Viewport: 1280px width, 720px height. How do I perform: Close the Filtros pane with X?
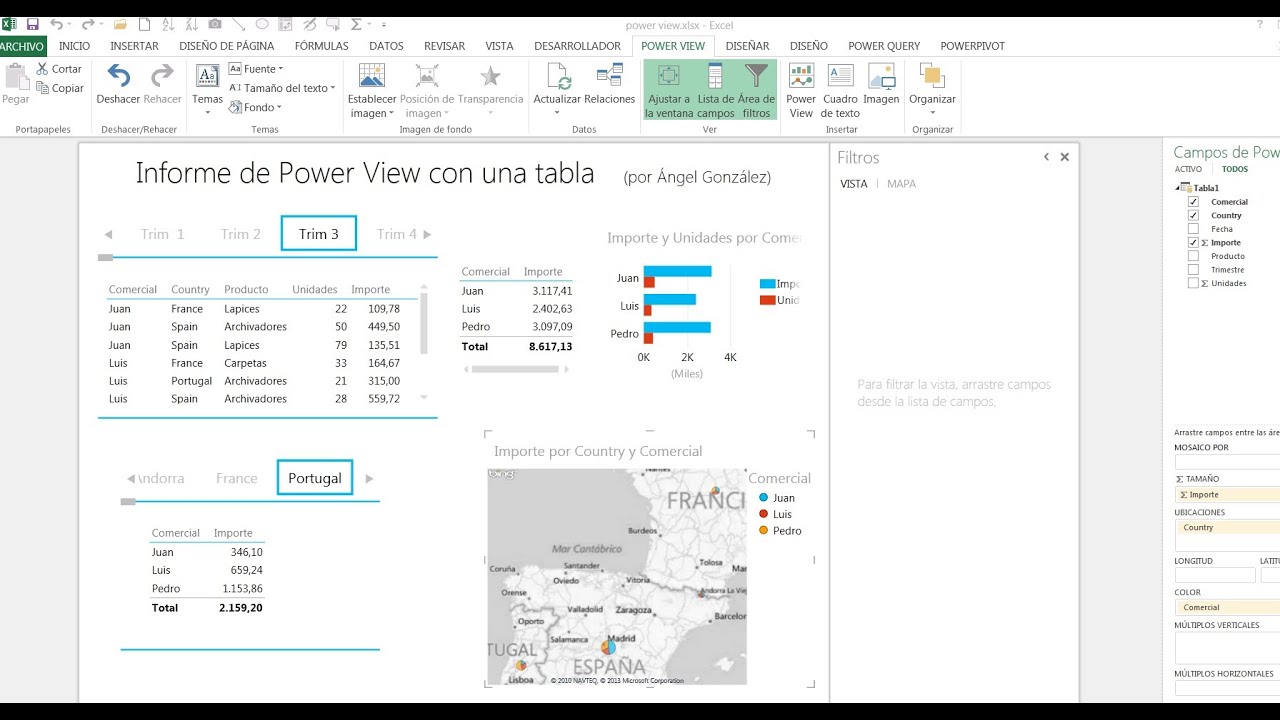point(1065,157)
